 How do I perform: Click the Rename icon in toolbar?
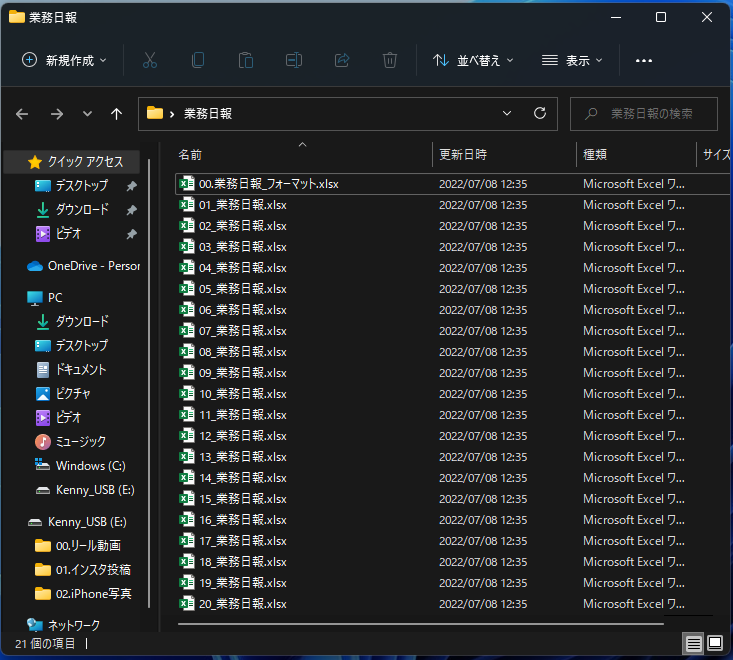point(294,60)
